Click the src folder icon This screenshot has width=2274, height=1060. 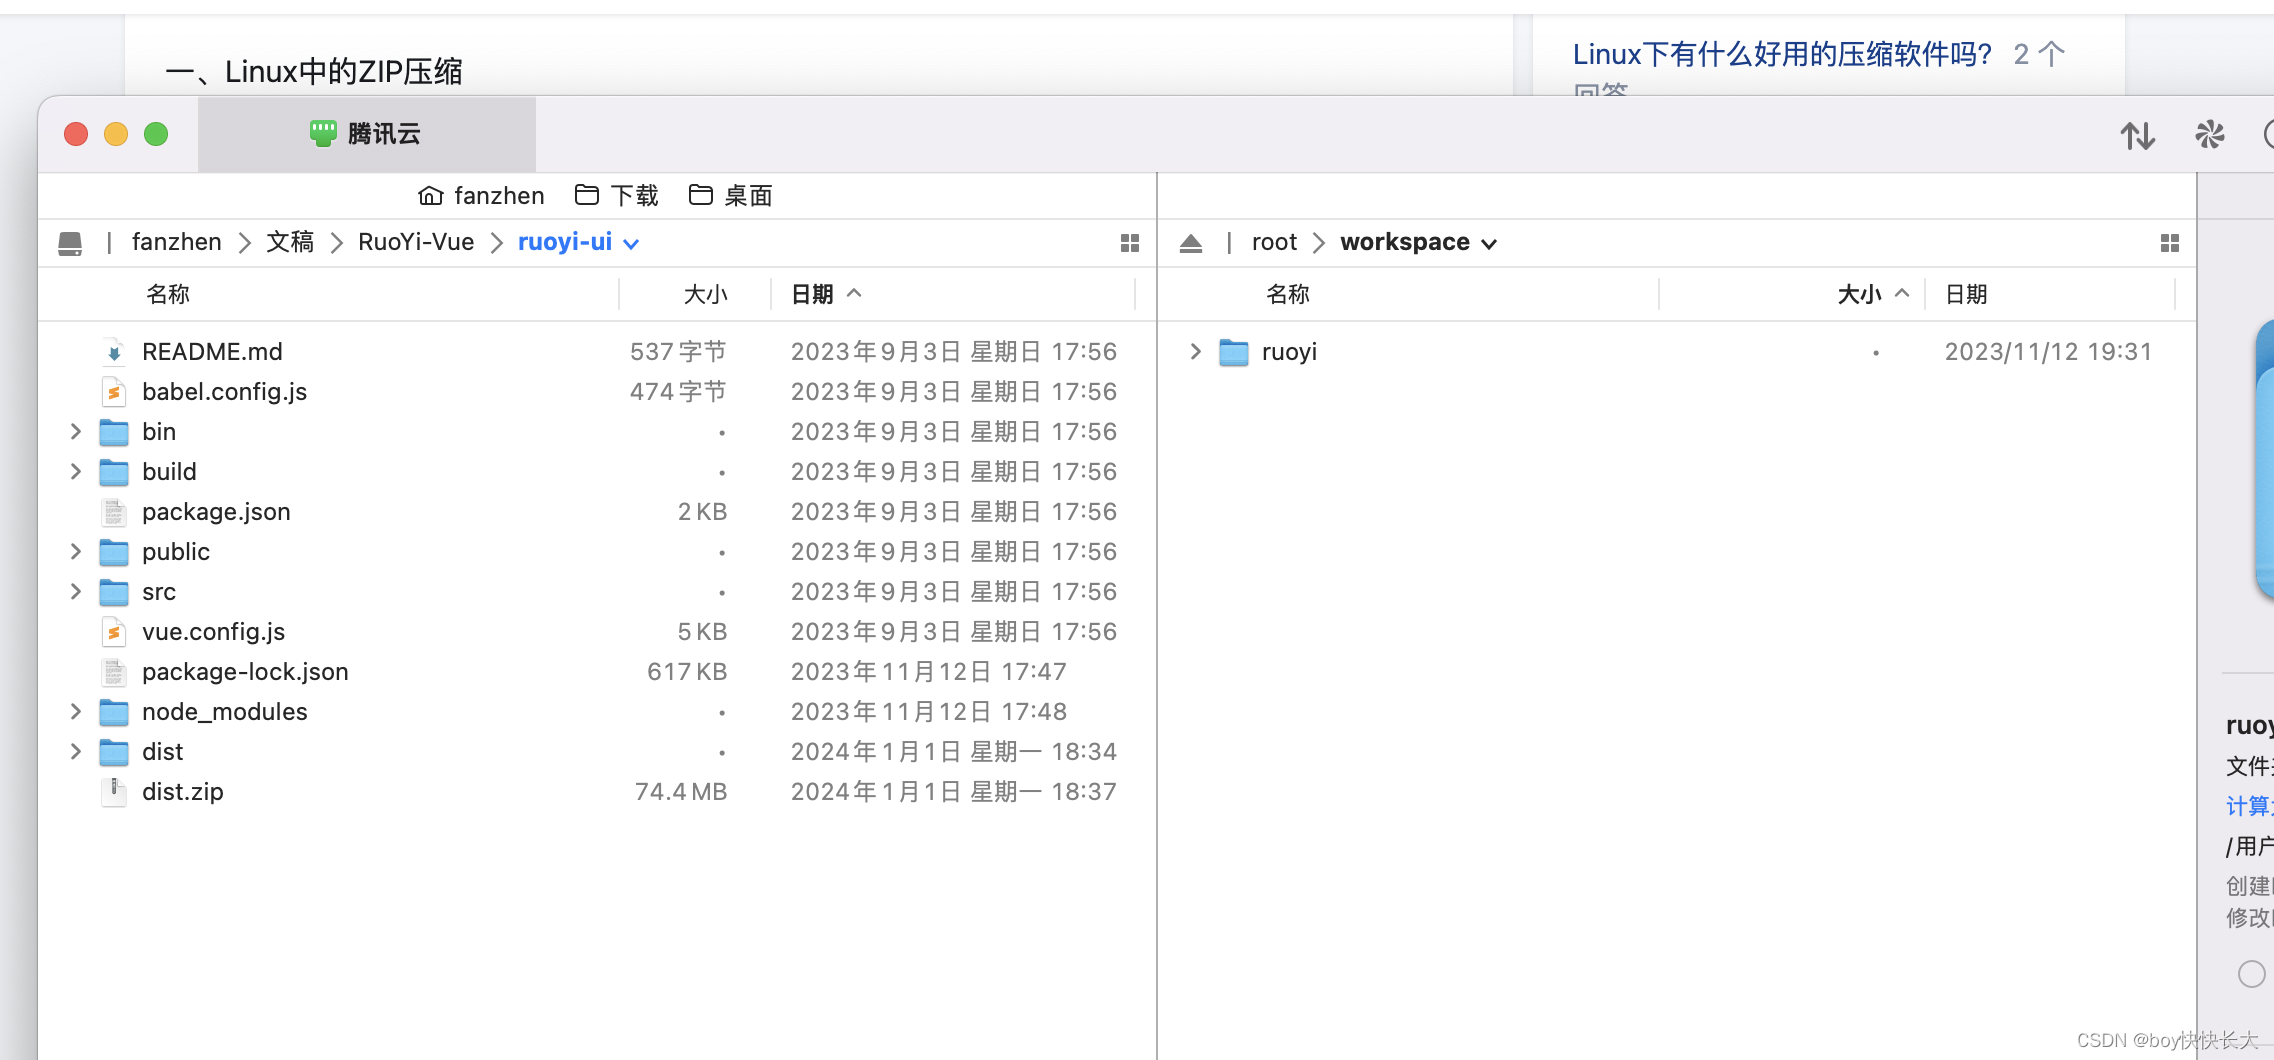(114, 592)
